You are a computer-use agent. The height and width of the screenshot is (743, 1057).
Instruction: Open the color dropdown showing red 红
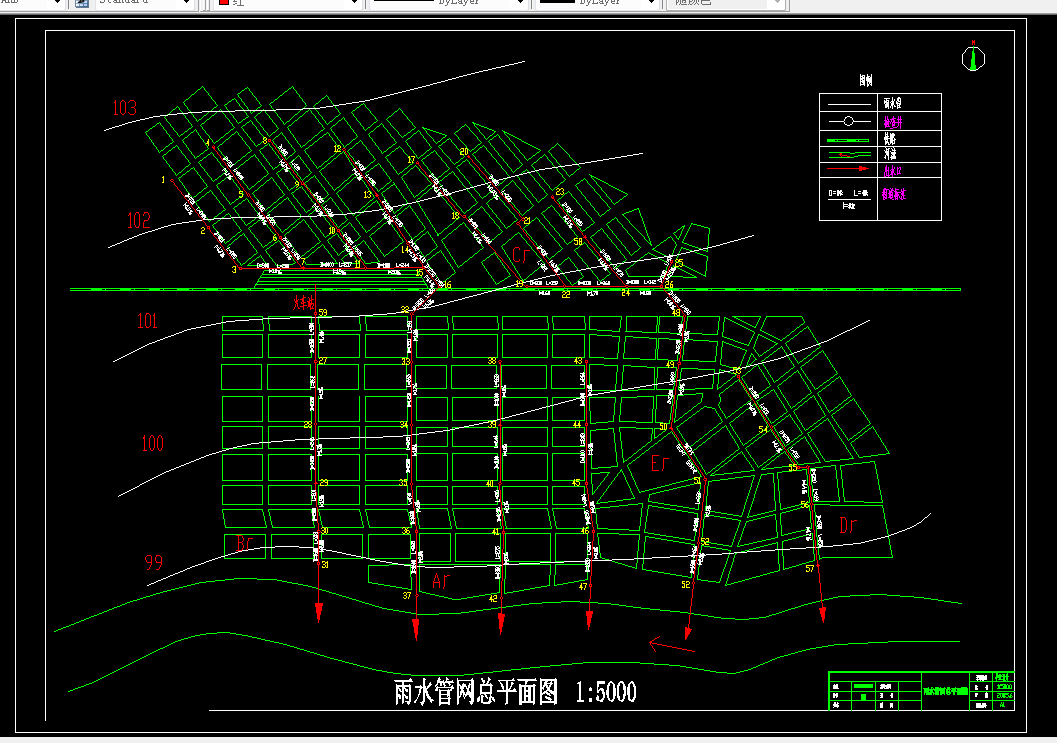coord(289,3)
